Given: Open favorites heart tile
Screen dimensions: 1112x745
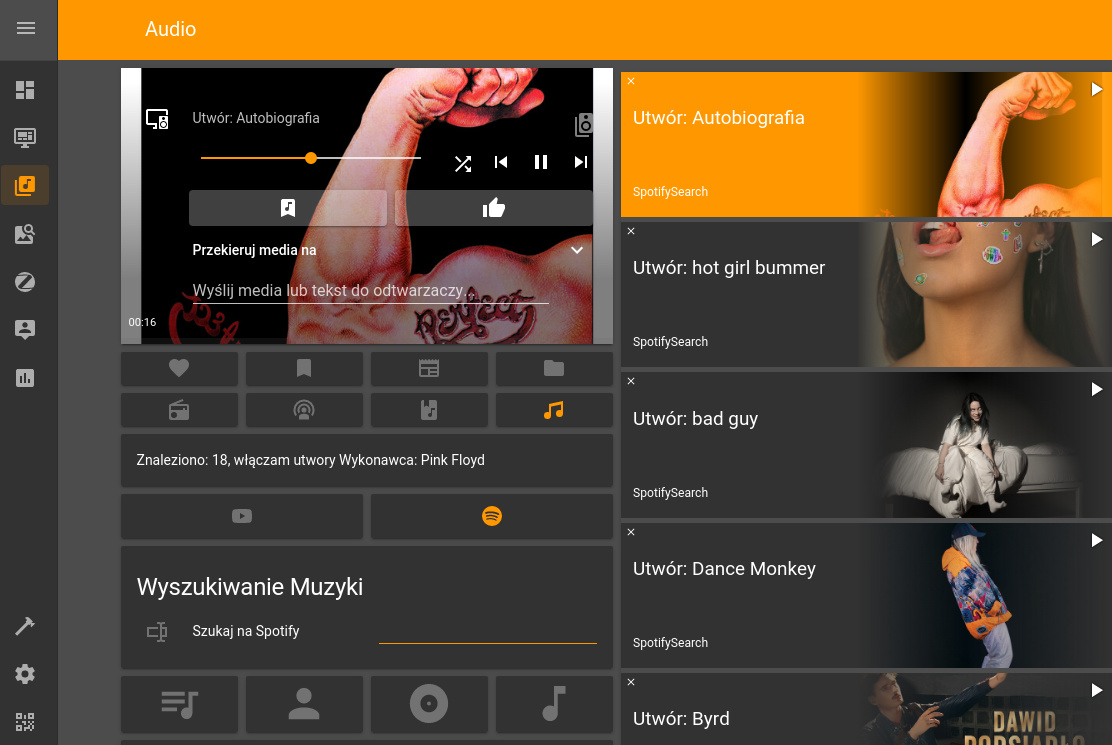Looking at the screenshot, I should pyautogui.click(x=179, y=369).
